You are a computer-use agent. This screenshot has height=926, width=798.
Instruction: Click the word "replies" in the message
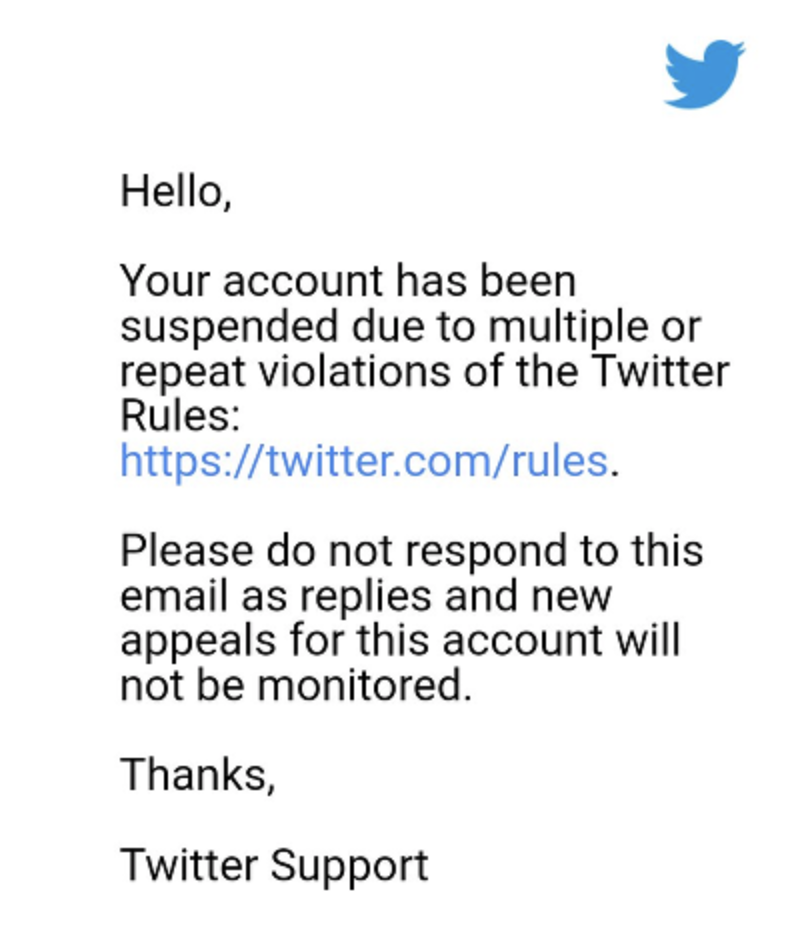366,598
